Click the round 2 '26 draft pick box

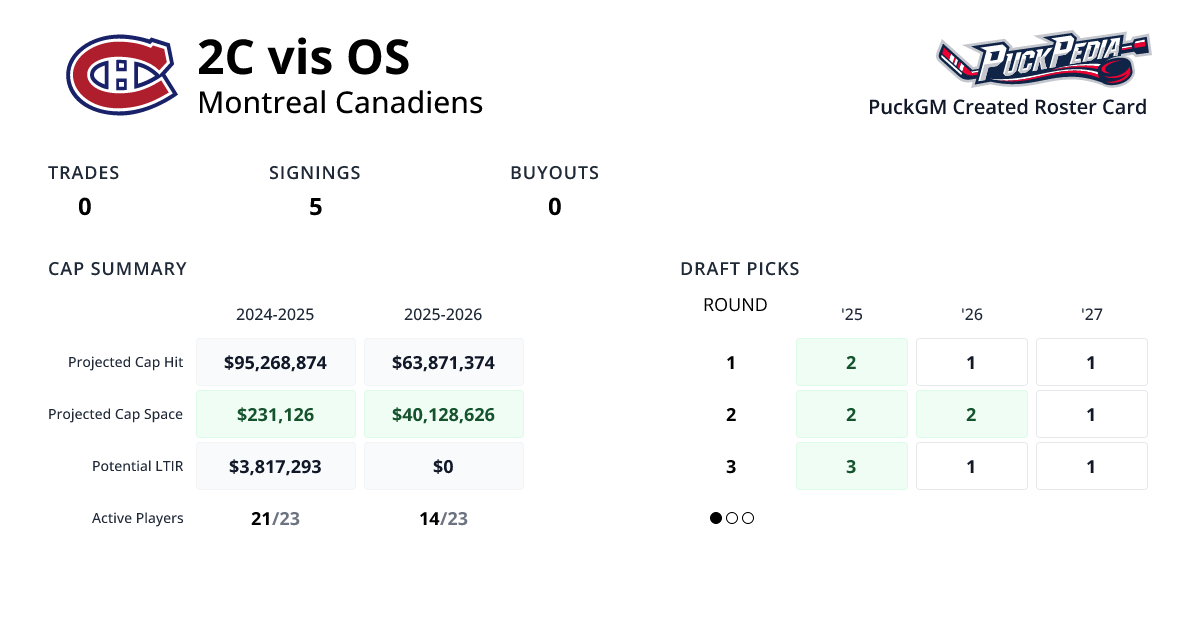click(972, 414)
